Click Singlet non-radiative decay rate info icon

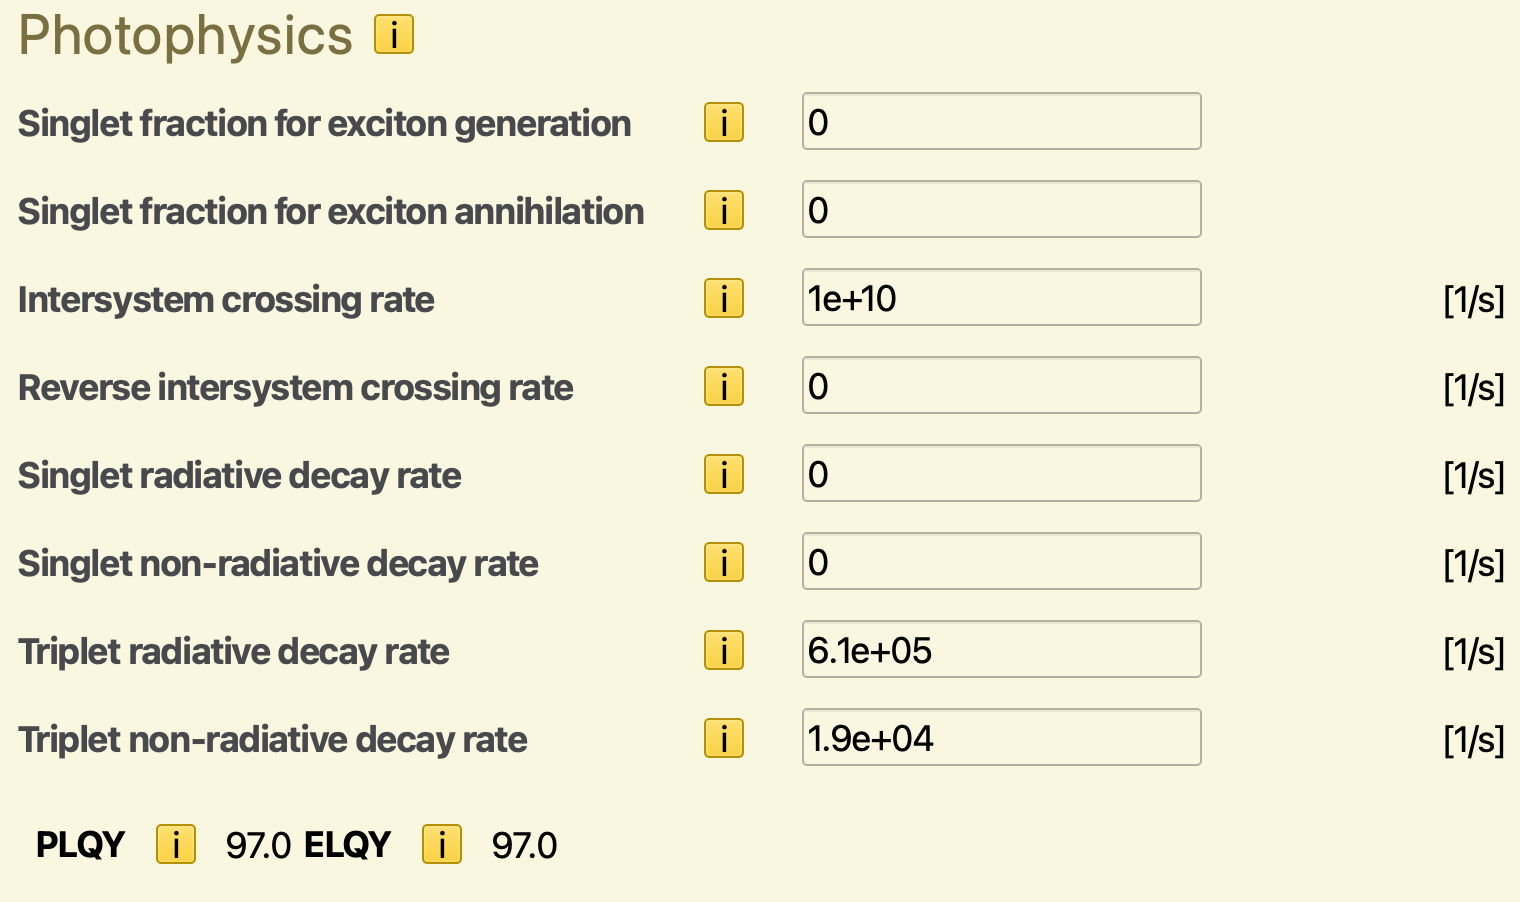[723, 563]
